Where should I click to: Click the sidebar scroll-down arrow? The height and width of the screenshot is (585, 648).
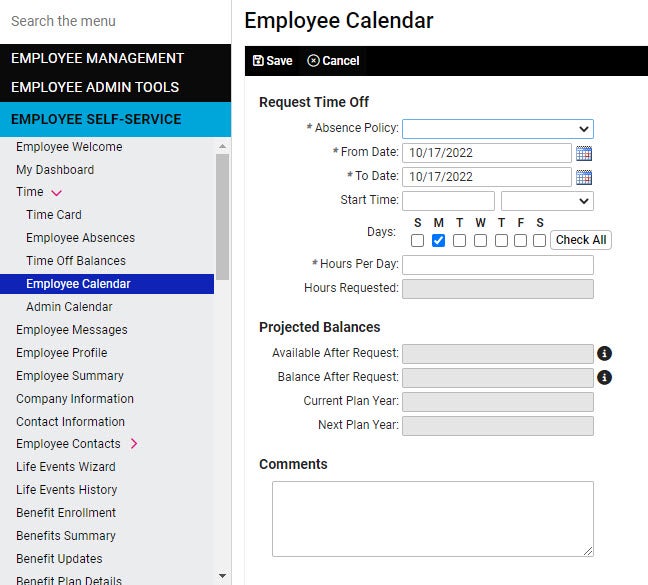pyautogui.click(x=222, y=575)
